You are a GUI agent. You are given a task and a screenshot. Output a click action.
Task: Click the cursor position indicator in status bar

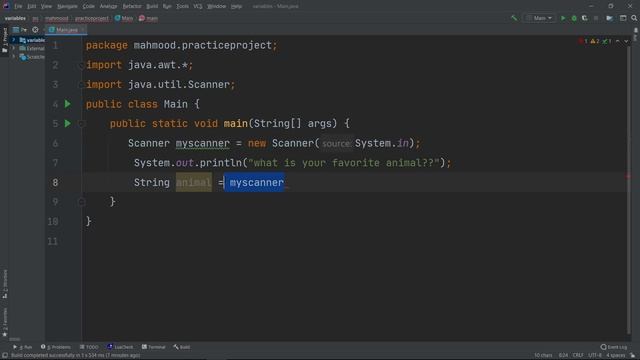[x=563, y=356]
